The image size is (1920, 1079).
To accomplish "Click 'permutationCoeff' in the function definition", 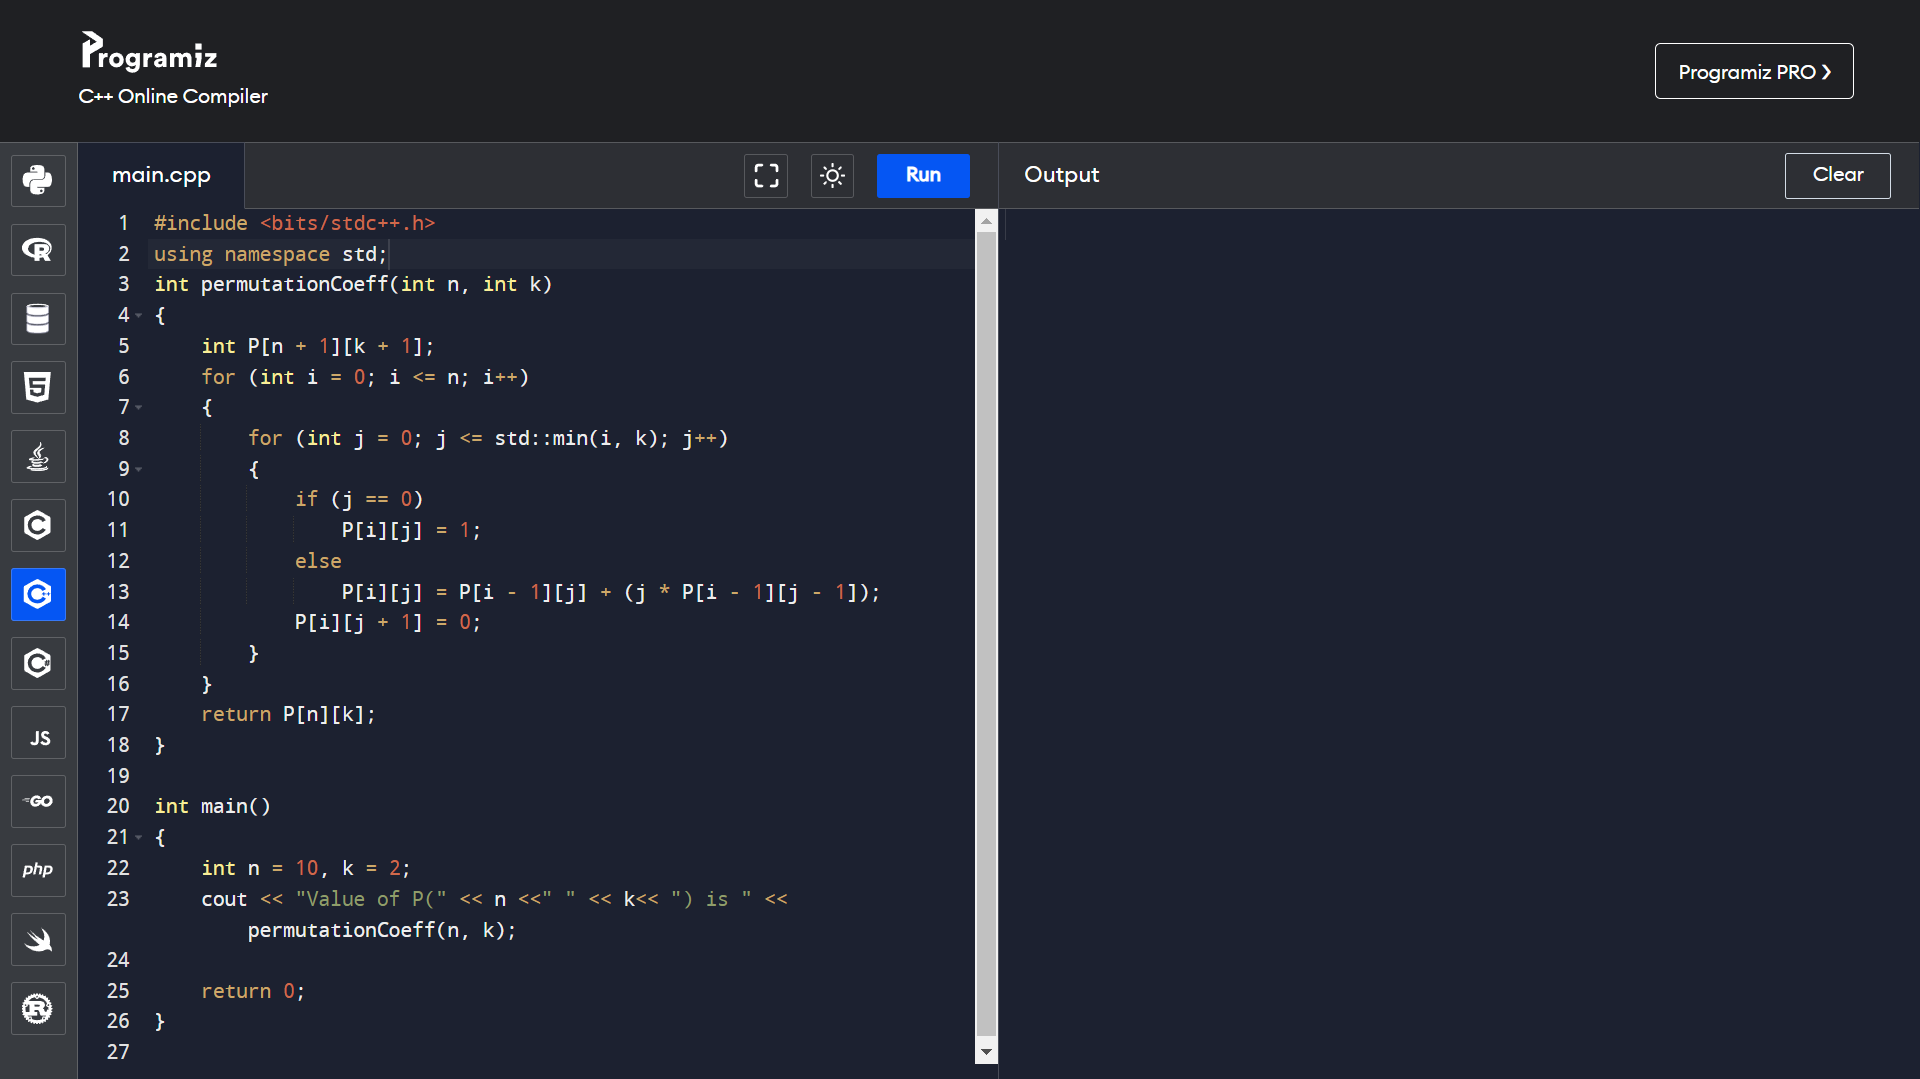I will [x=294, y=284].
